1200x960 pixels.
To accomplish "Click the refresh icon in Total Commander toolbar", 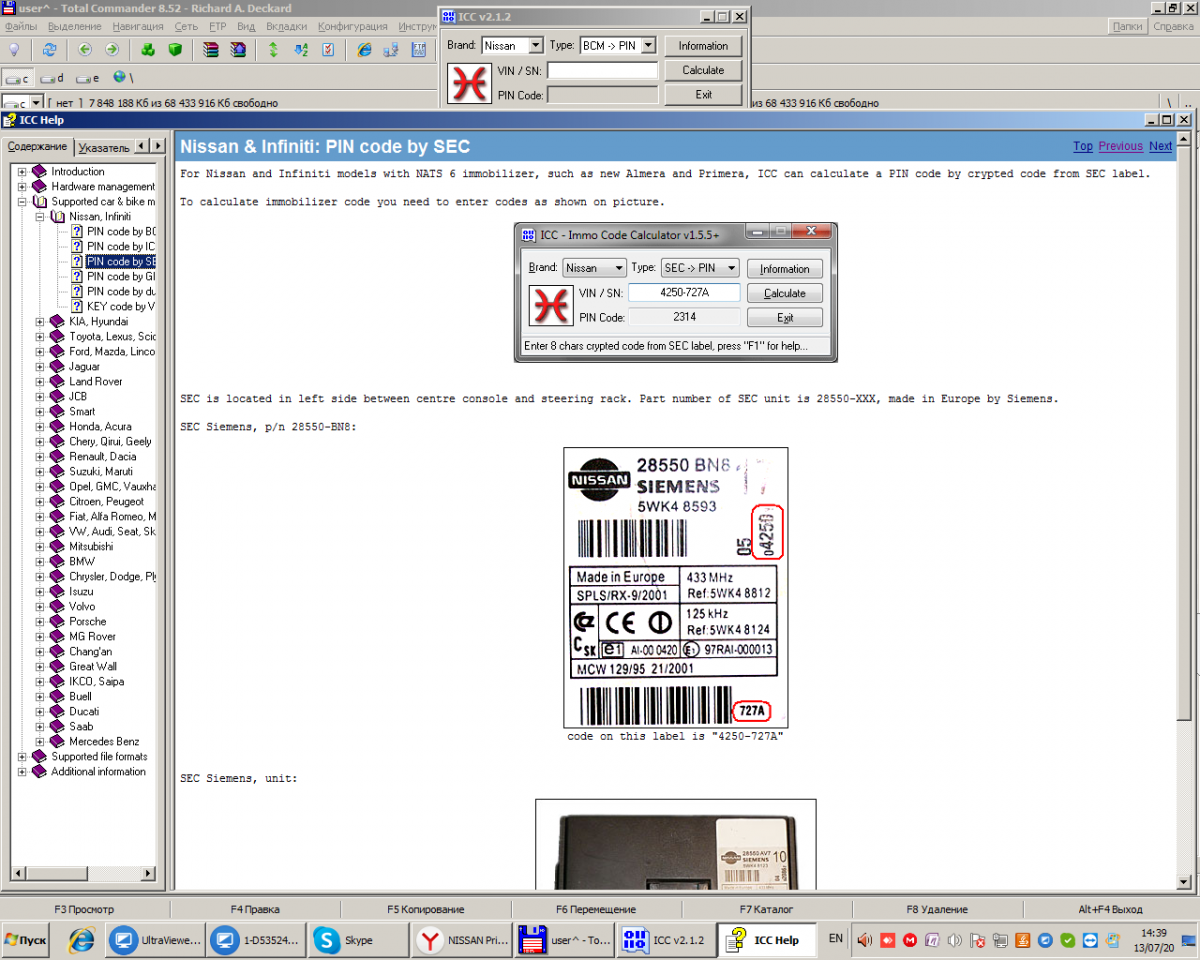I will pos(49,49).
